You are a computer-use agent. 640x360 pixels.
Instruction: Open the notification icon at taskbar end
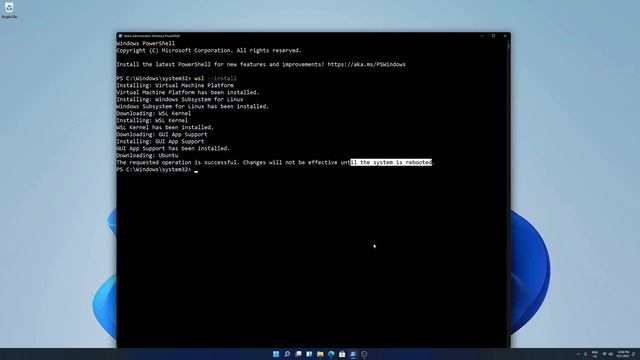633,354
